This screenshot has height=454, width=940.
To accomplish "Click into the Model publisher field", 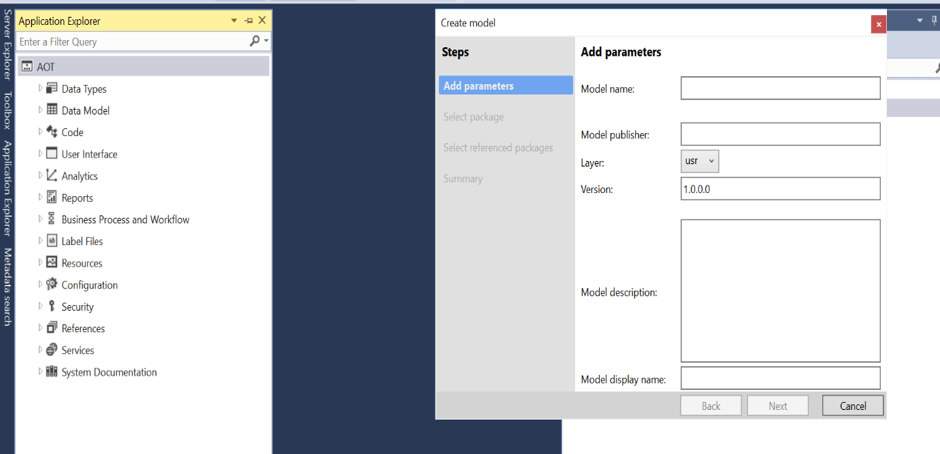I will click(x=780, y=134).
